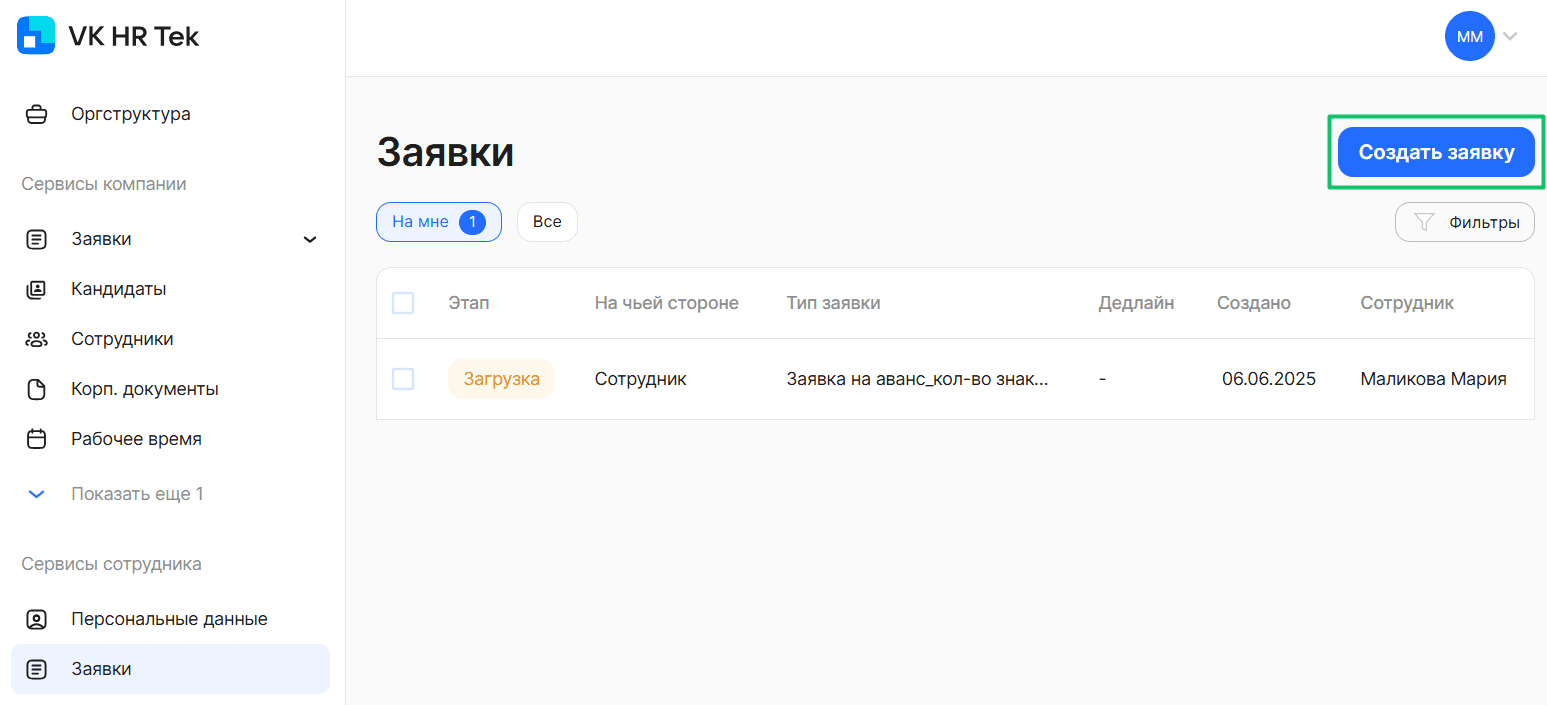This screenshot has width=1547, height=705.
Task: Open Корп. документы file icon
Action: coord(37,389)
